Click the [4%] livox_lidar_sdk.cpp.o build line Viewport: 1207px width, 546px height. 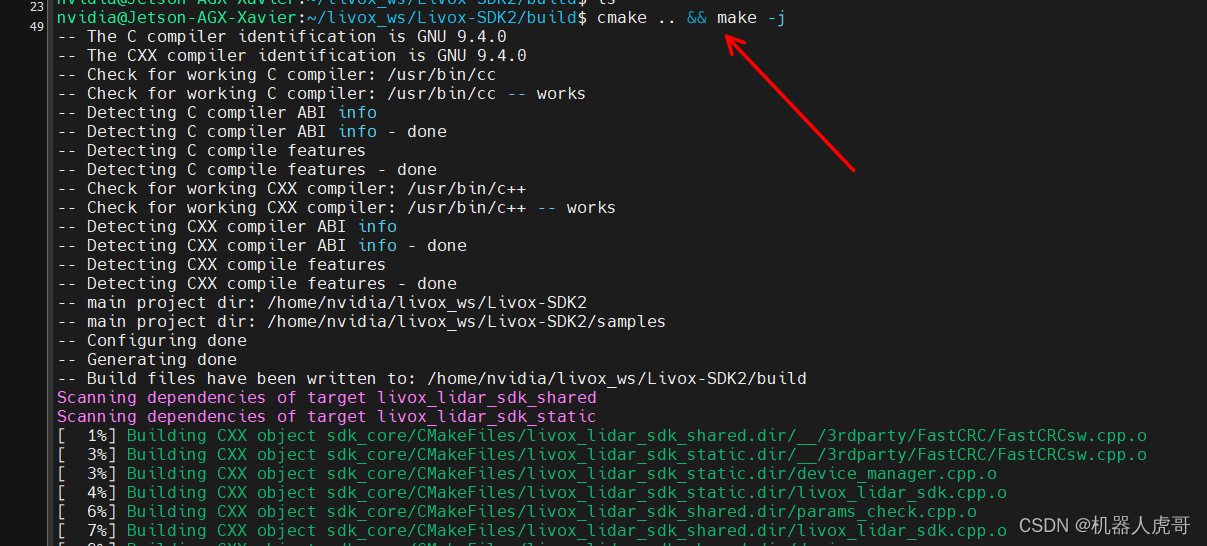point(532,493)
